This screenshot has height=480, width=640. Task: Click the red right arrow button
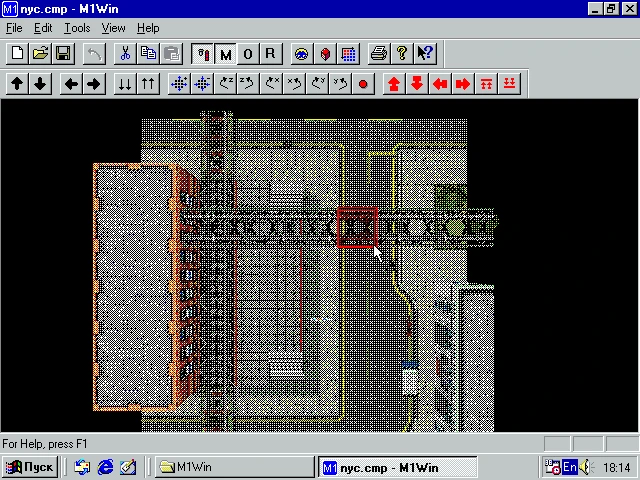(463, 84)
